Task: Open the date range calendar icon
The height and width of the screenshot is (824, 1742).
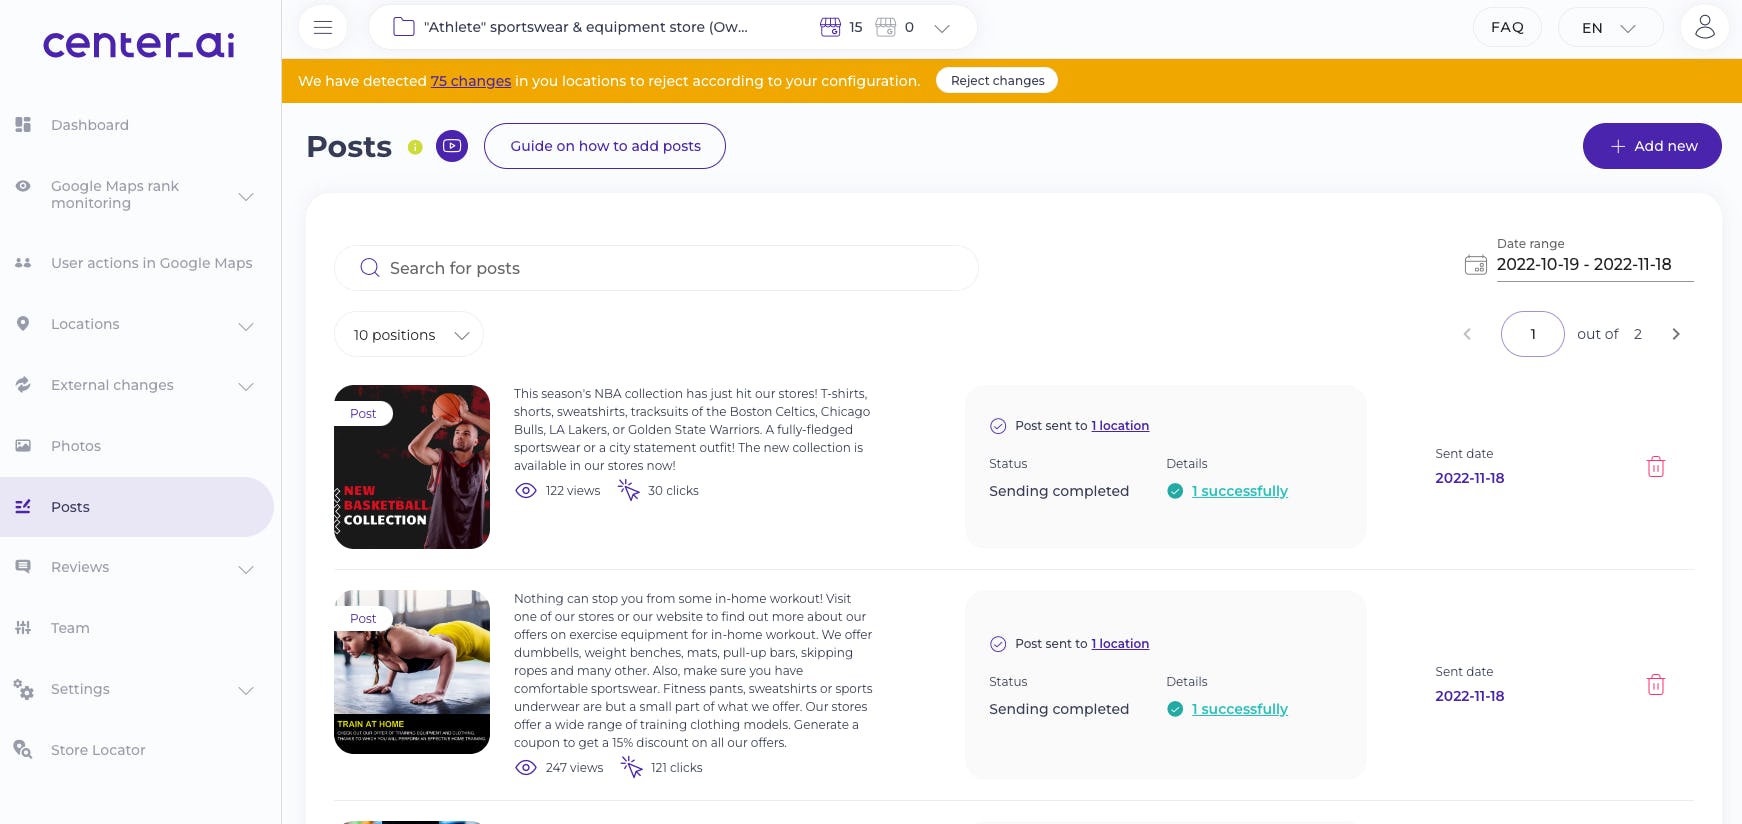Action: coord(1475,265)
